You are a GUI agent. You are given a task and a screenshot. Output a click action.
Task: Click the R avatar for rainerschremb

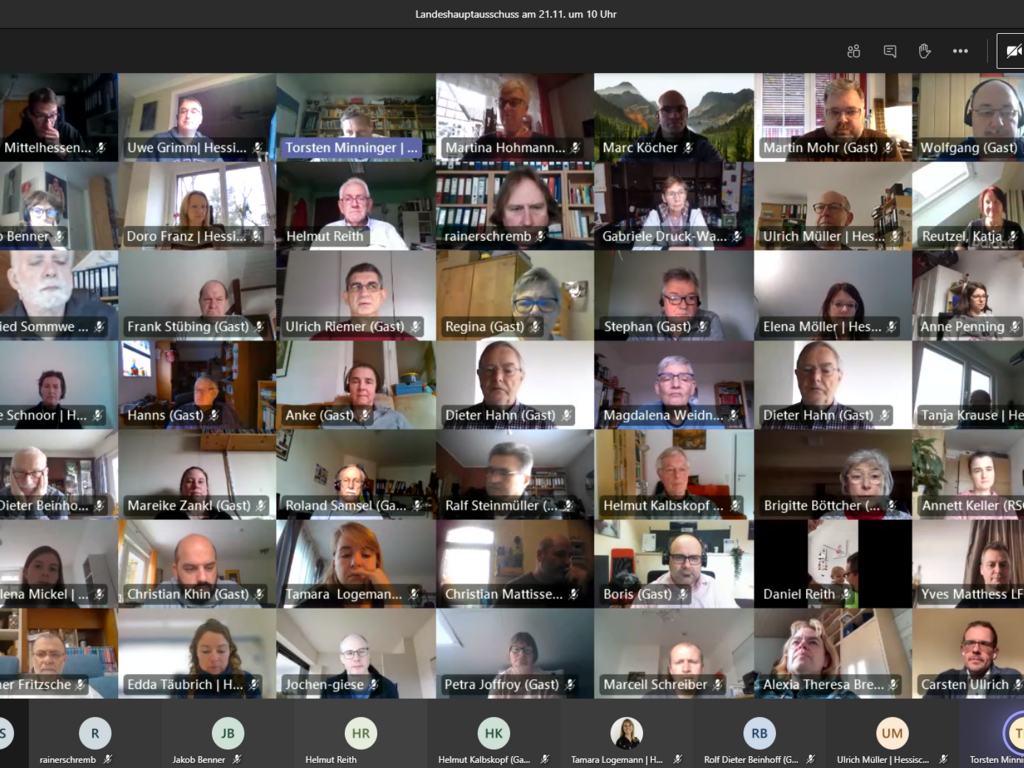tap(95, 733)
